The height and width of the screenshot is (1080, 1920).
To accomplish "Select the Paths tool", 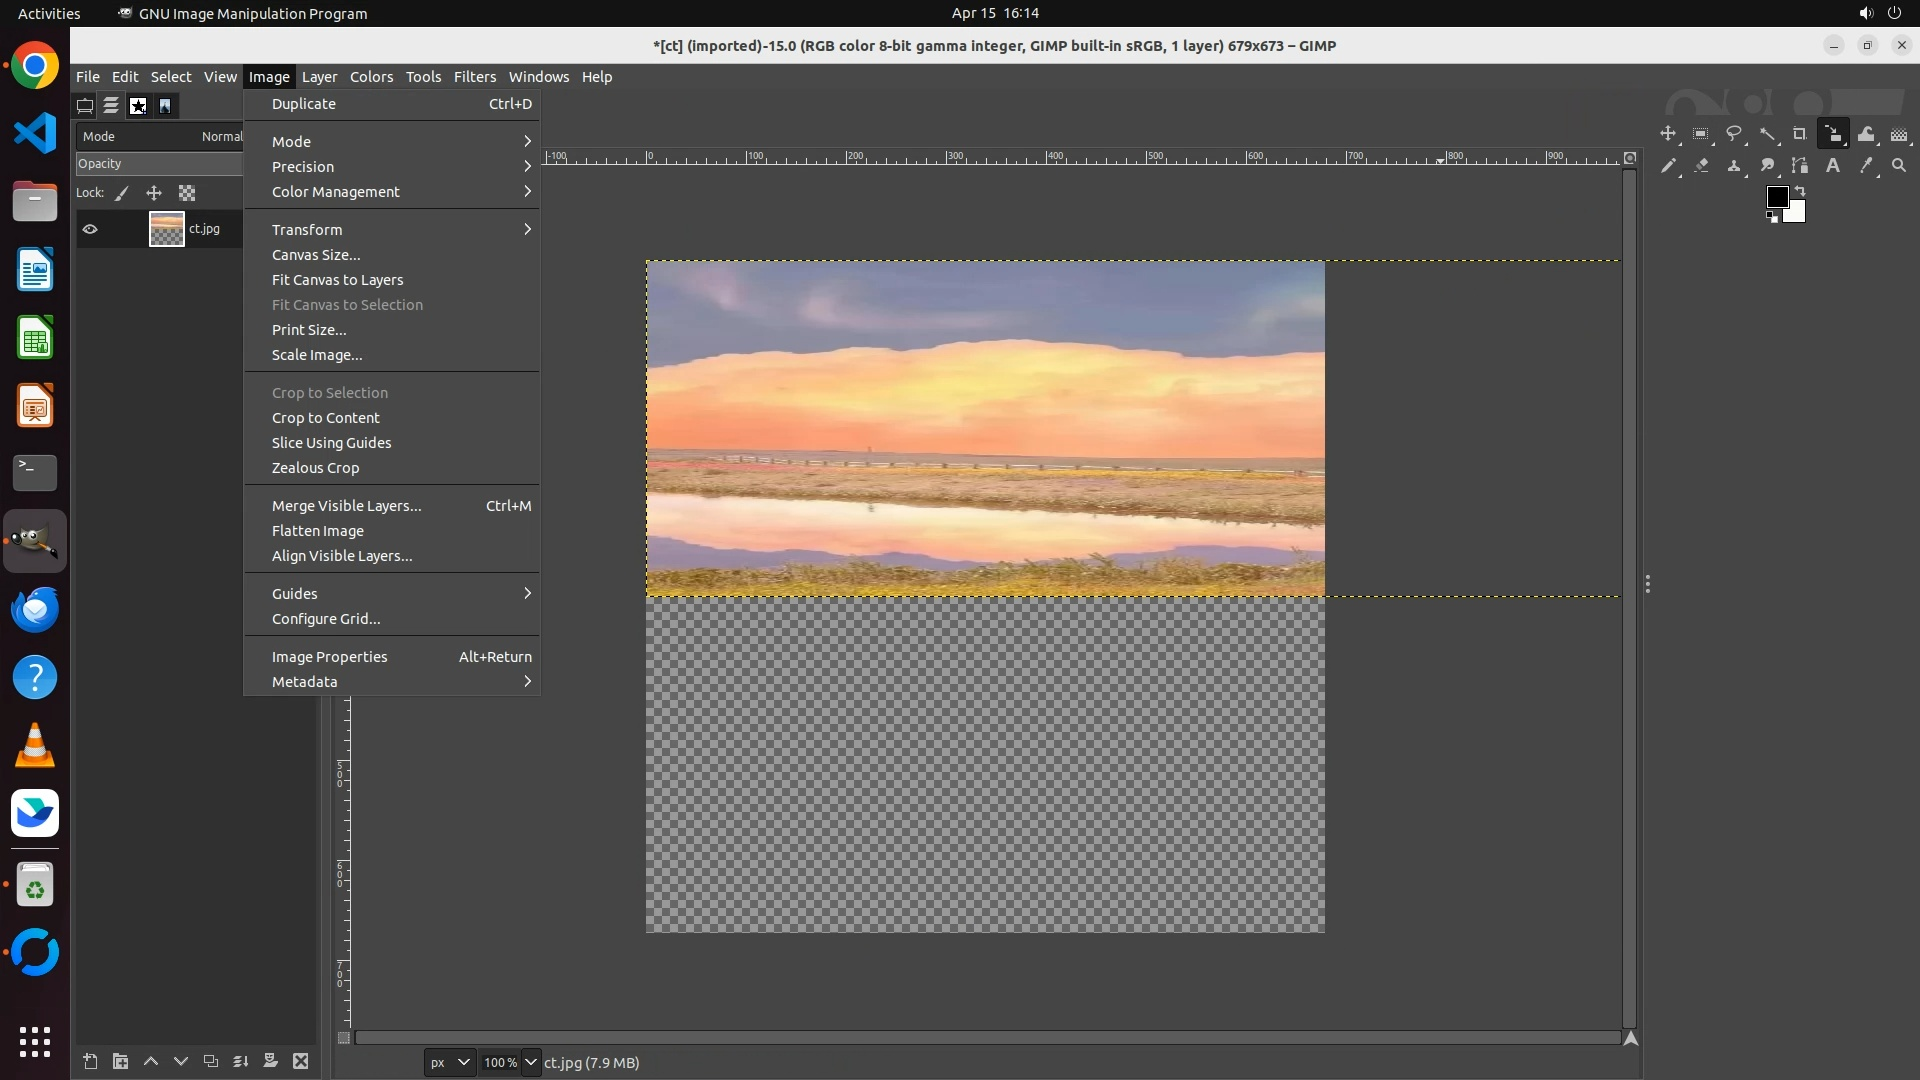I will pyautogui.click(x=1800, y=166).
